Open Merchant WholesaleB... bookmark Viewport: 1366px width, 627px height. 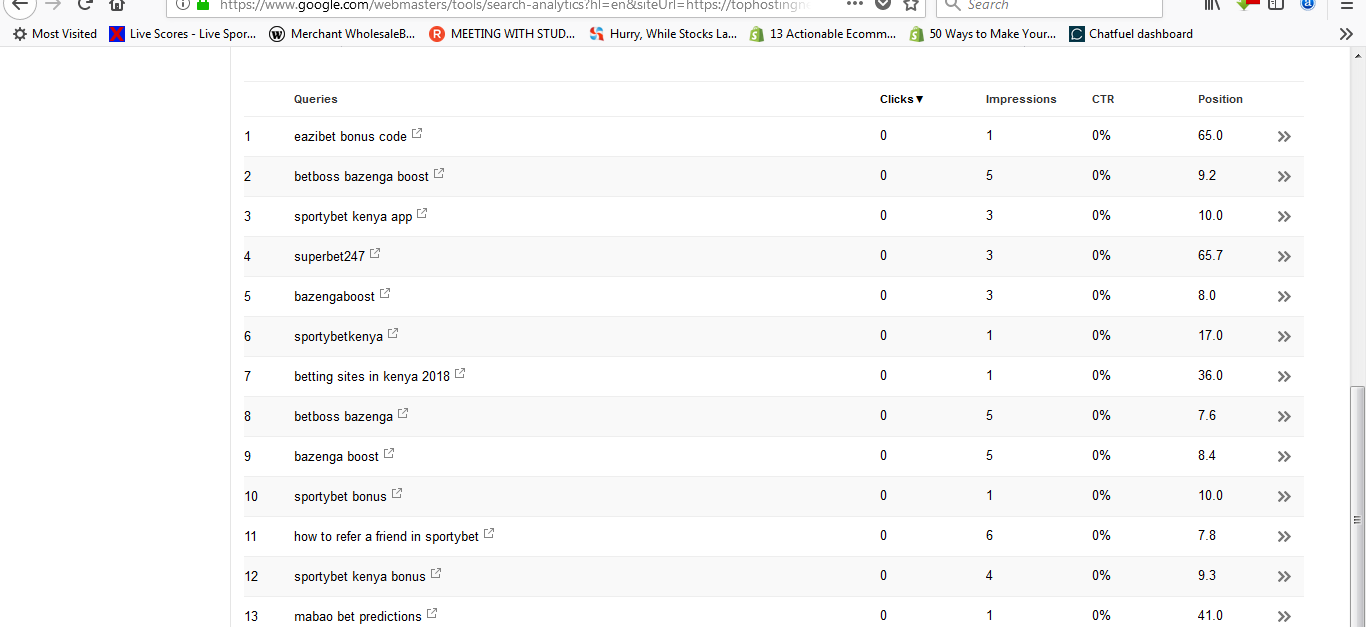(342, 34)
